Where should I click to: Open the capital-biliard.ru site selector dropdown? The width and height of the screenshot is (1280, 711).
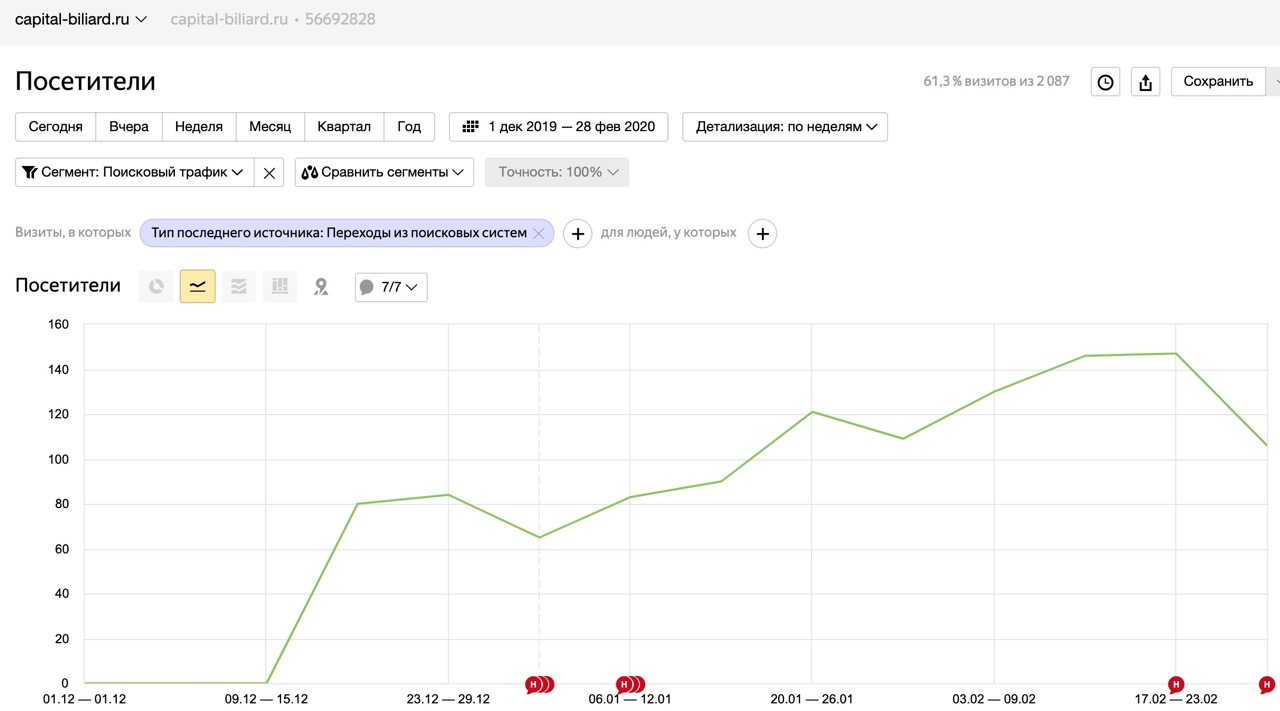pos(81,19)
